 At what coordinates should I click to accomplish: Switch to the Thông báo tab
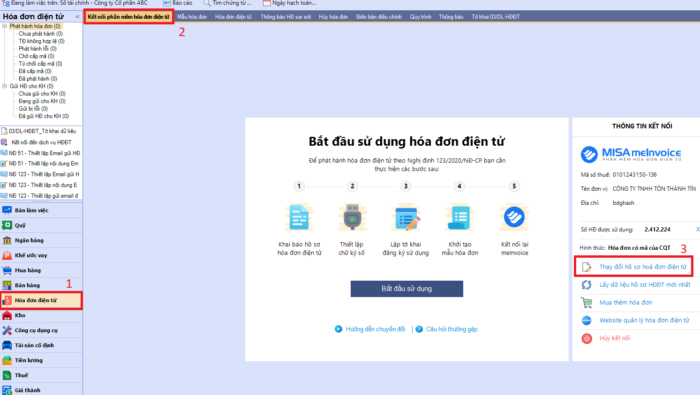pyautogui.click(x=451, y=17)
